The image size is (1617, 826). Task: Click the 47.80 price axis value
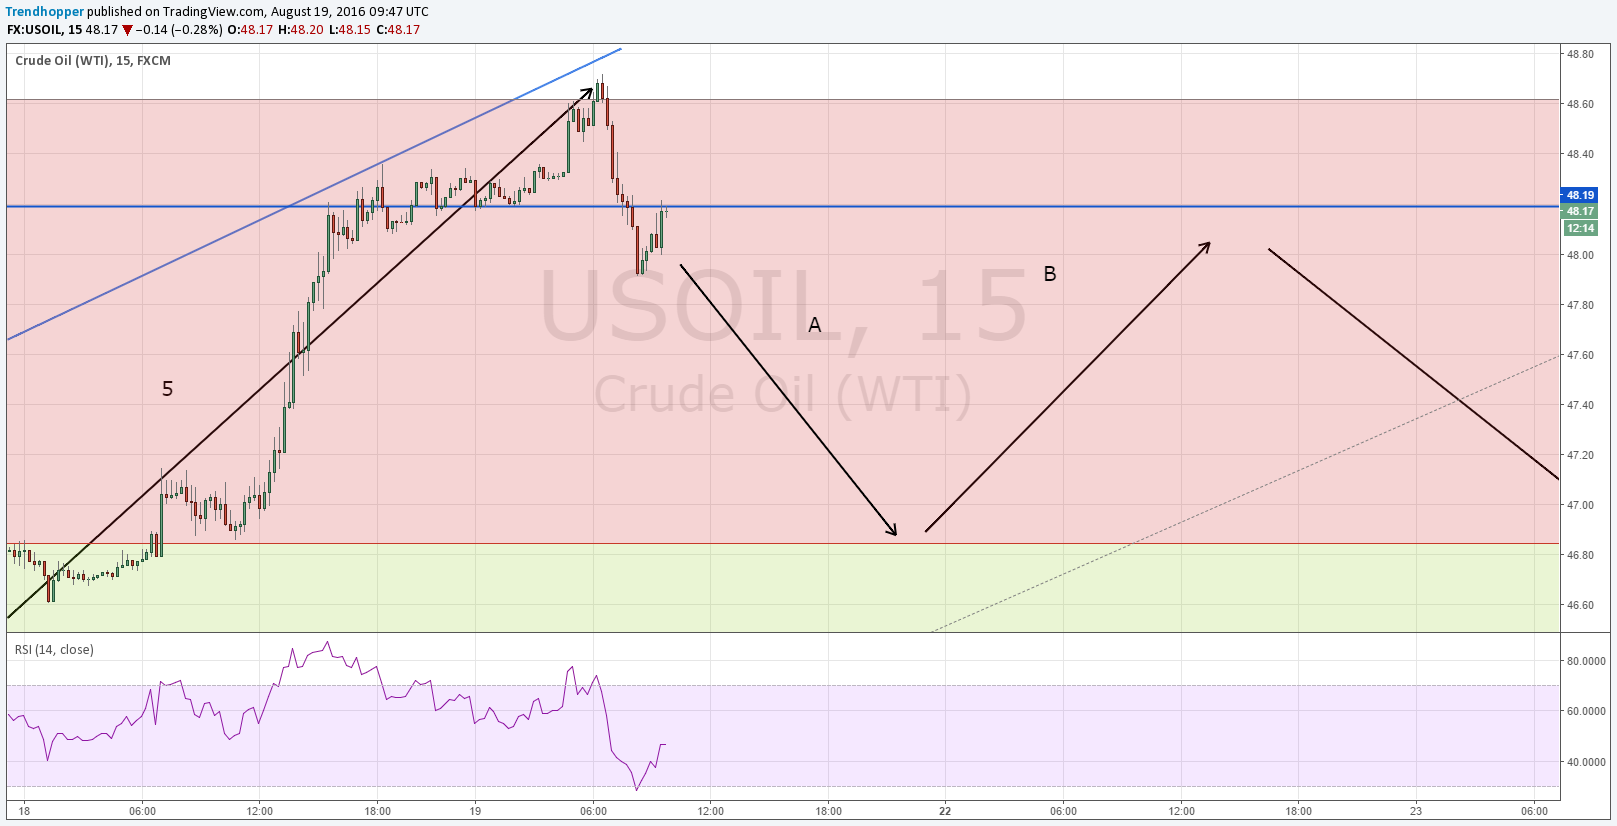[x=1580, y=305]
